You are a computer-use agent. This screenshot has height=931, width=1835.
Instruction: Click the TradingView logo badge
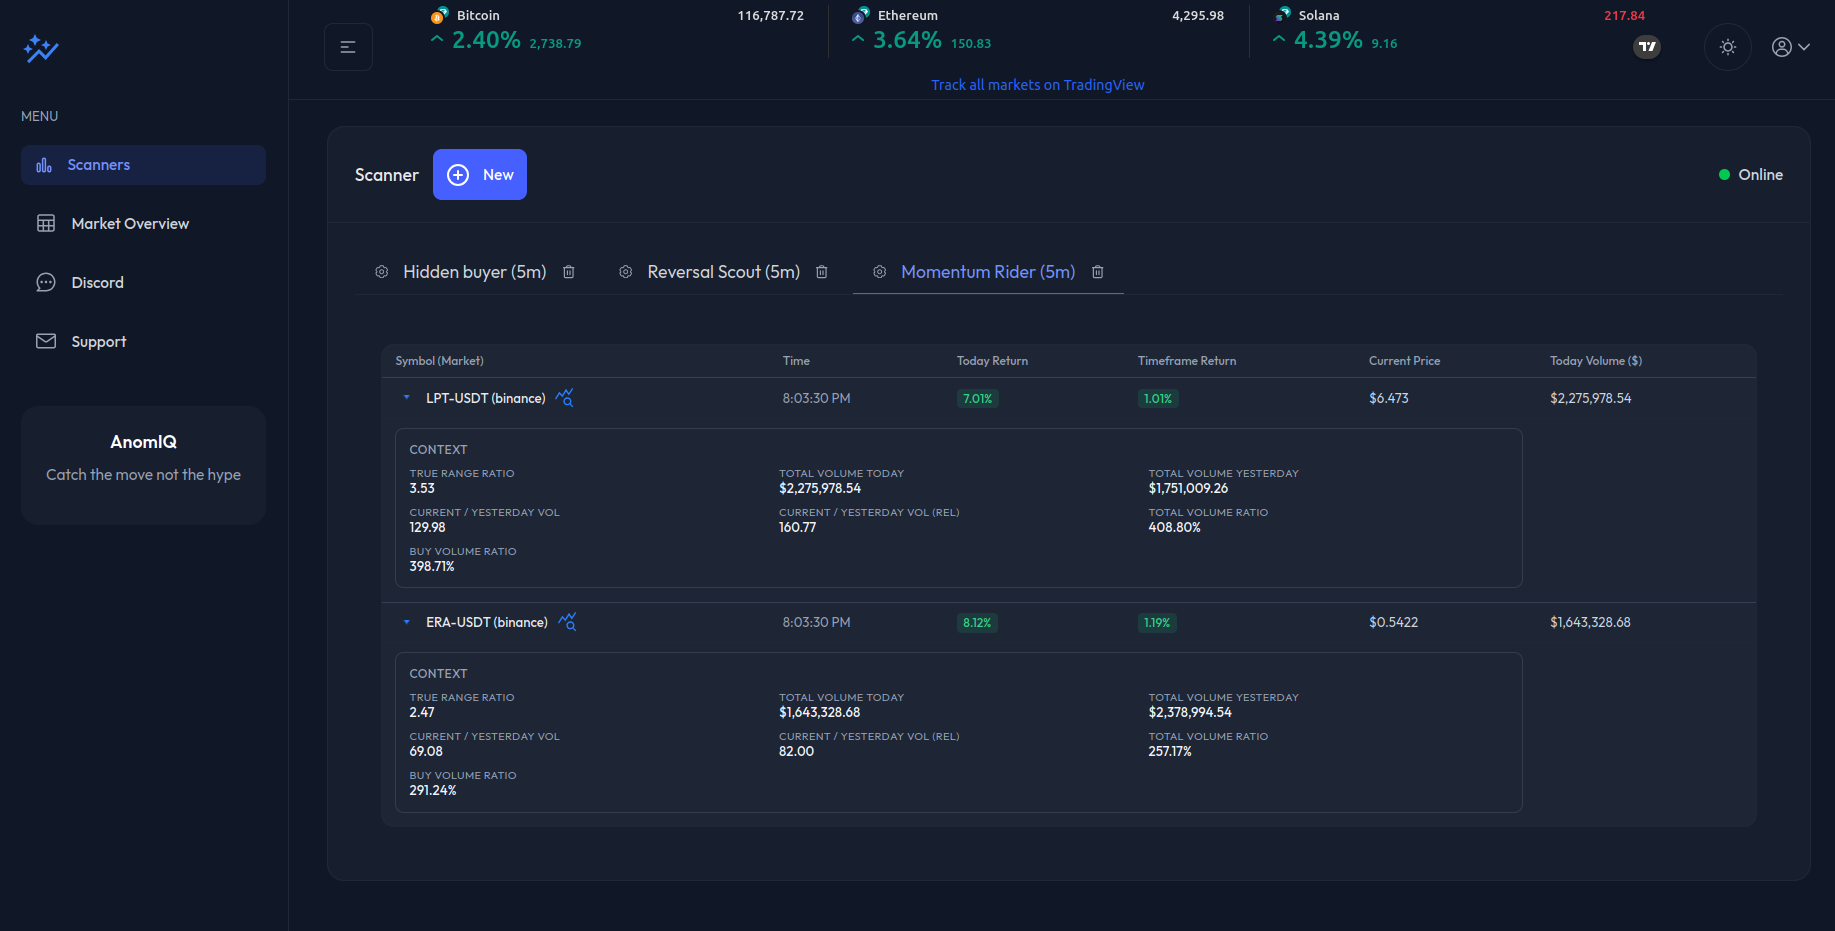coord(1646,47)
